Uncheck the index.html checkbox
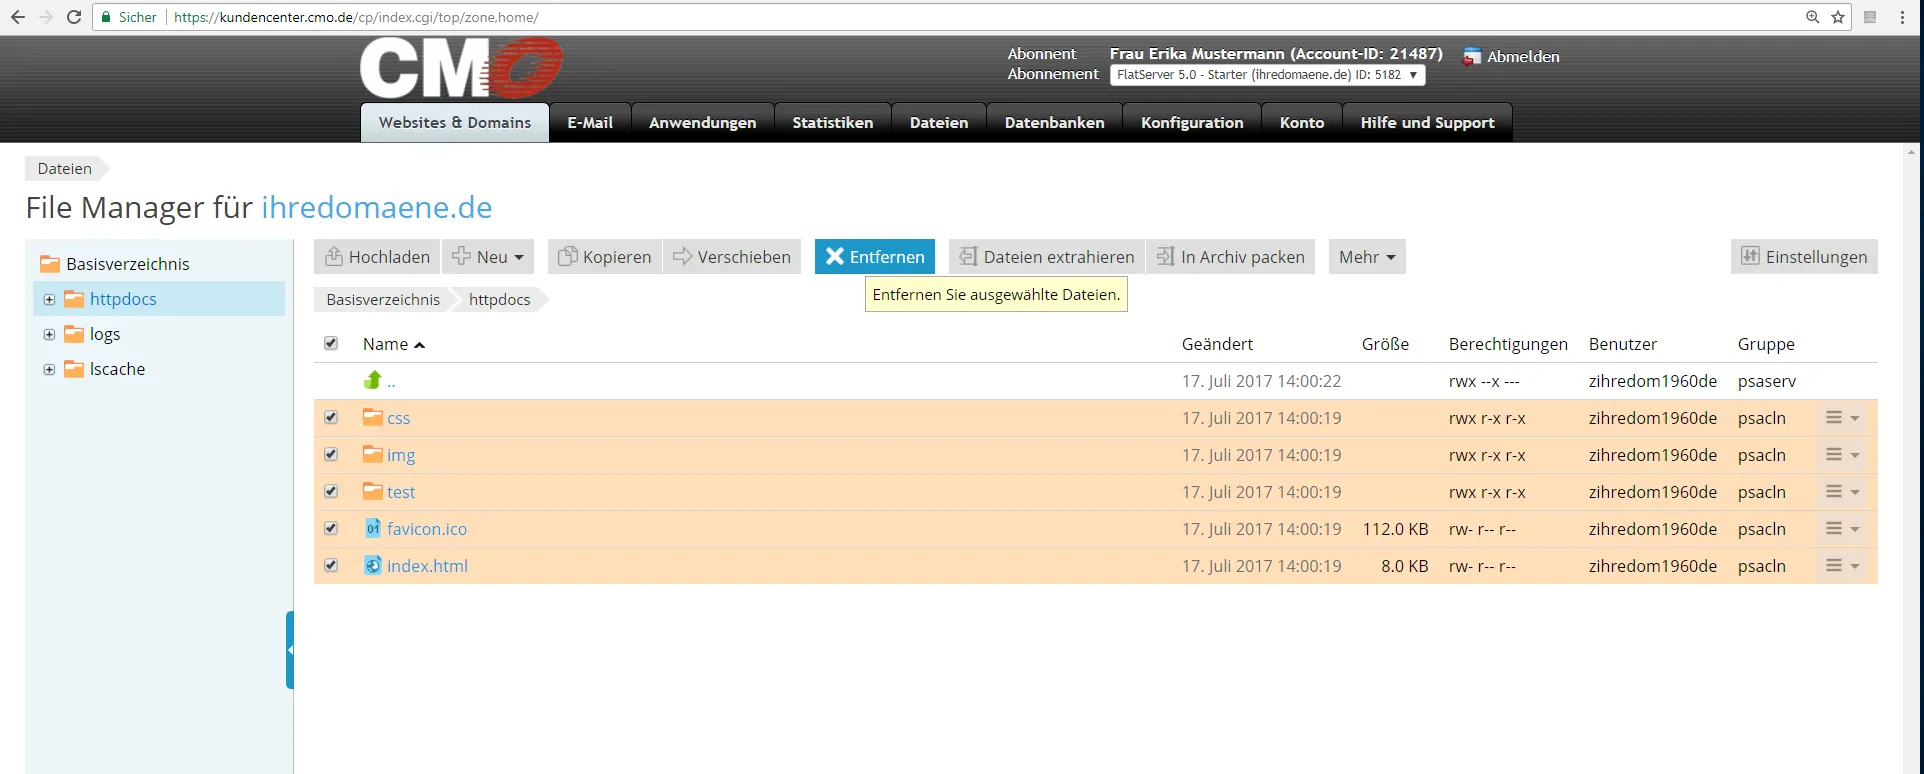Viewport: 1924px width, 774px height. (331, 565)
